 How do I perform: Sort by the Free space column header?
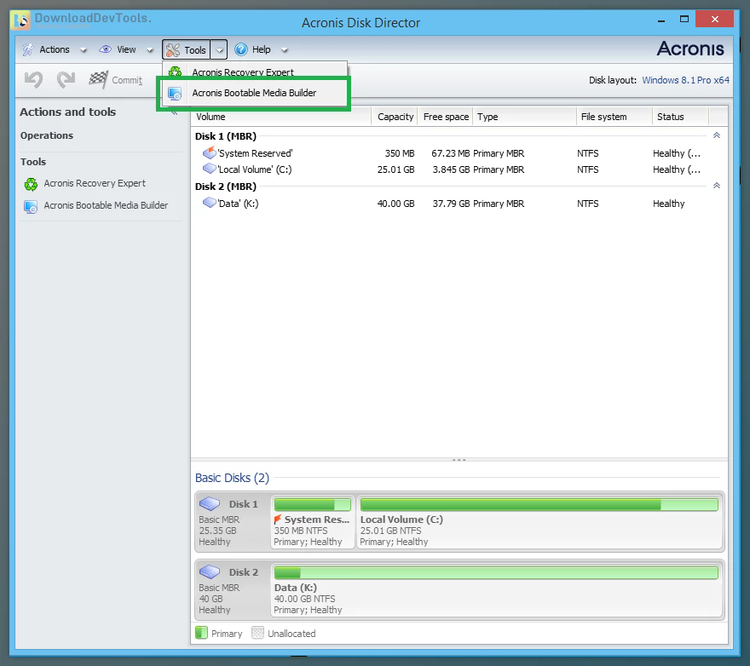[446, 117]
